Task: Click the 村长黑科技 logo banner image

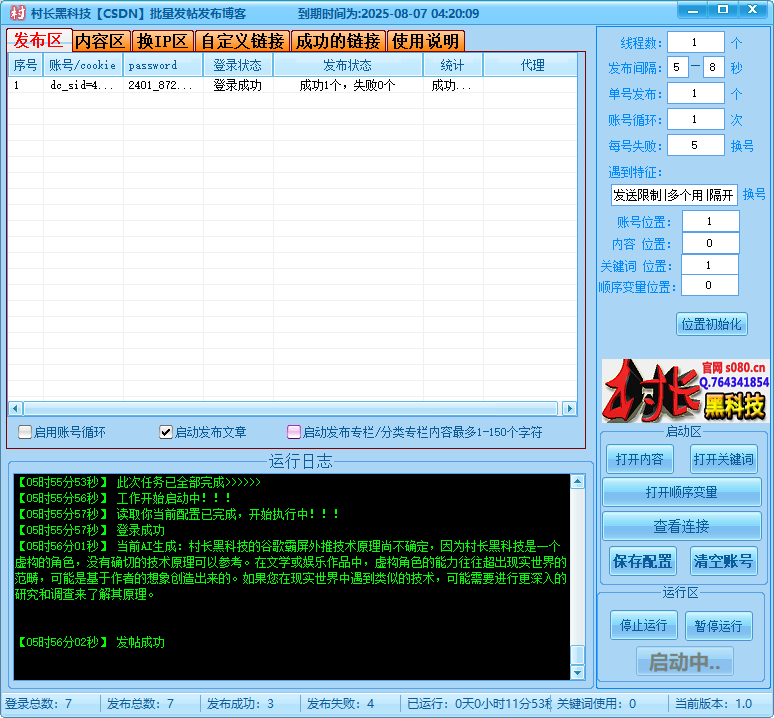Action: [x=685, y=391]
